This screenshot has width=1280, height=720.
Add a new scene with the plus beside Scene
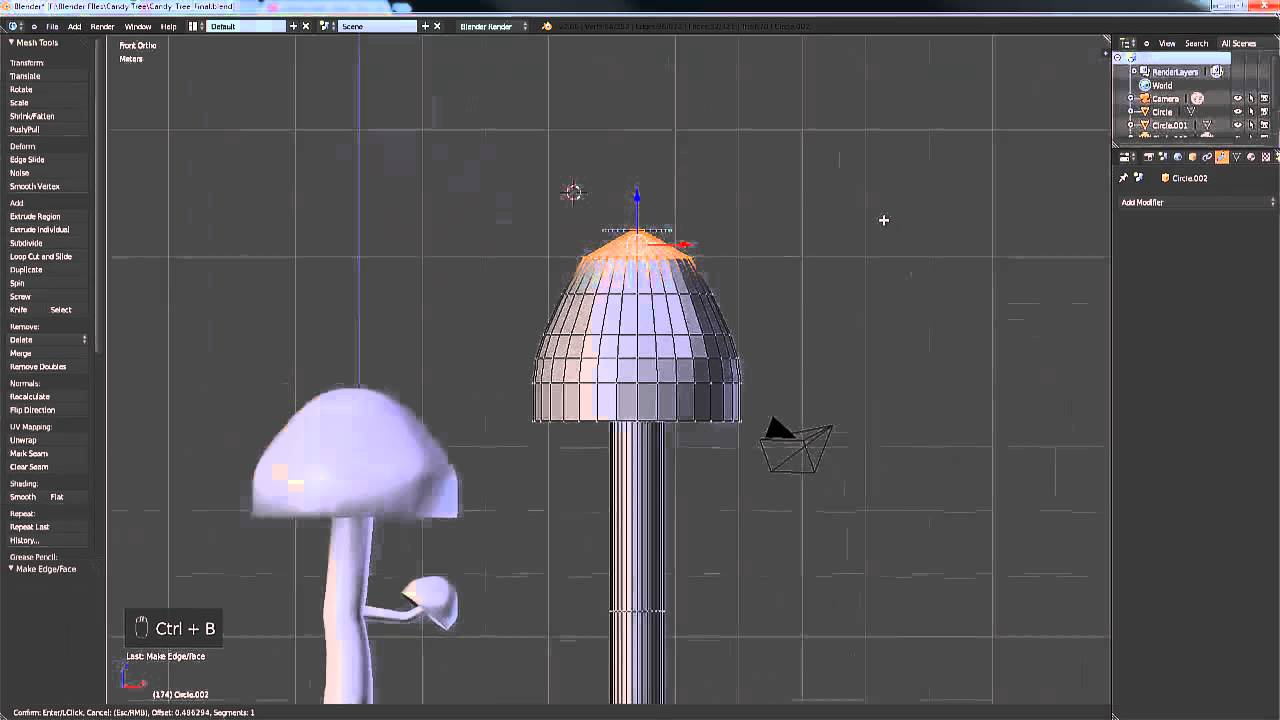click(425, 26)
